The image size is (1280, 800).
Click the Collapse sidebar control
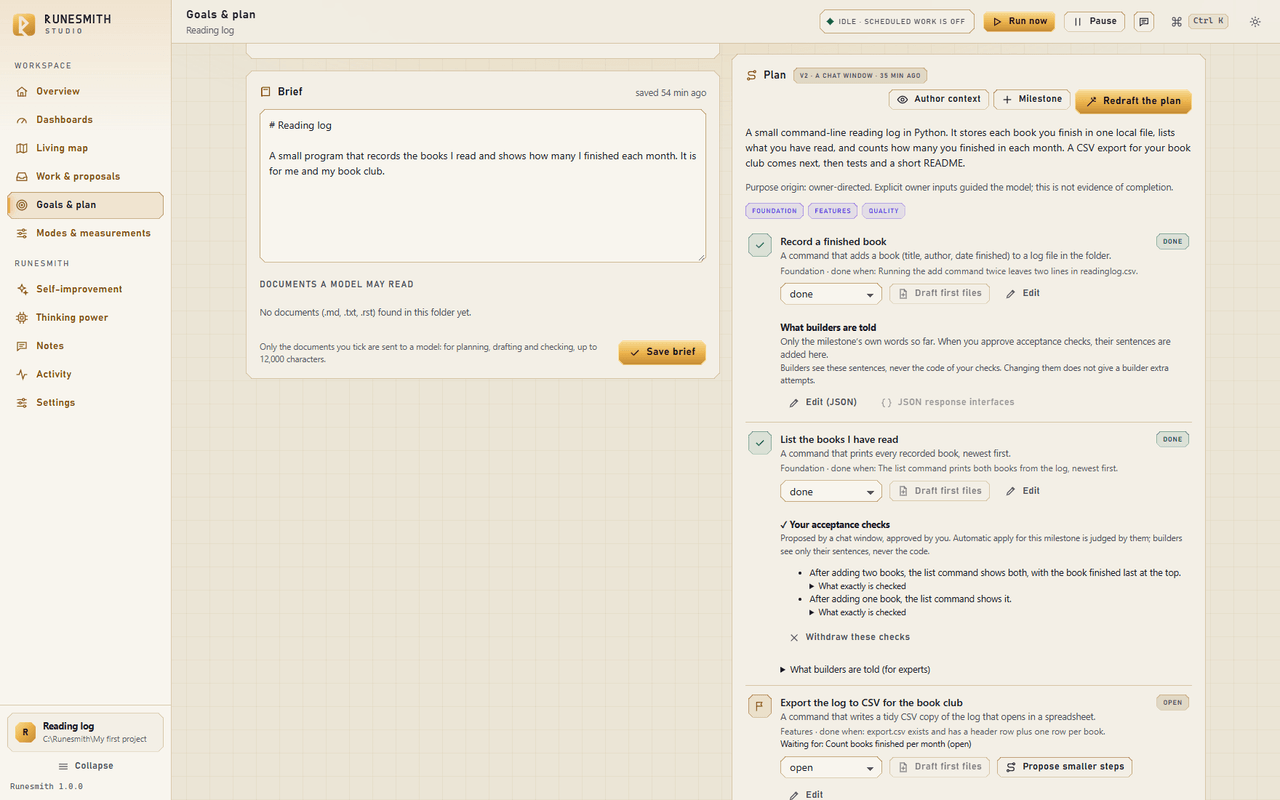(85, 766)
